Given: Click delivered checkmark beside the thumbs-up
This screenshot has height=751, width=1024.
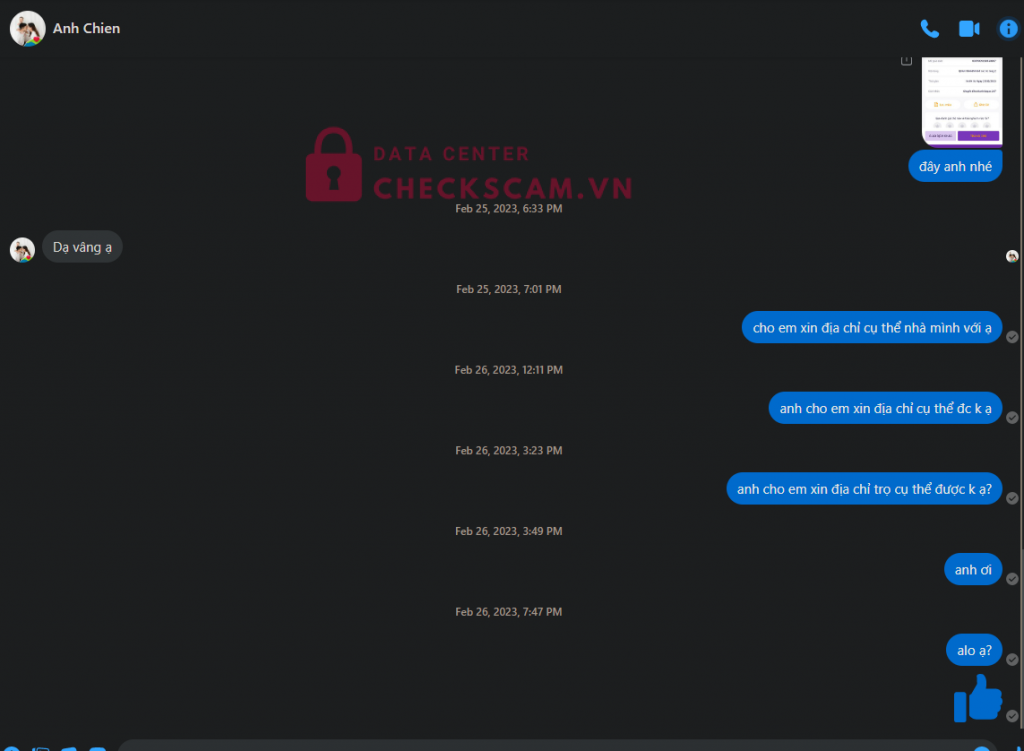Looking at the screenshot, I should [1012, 716].
